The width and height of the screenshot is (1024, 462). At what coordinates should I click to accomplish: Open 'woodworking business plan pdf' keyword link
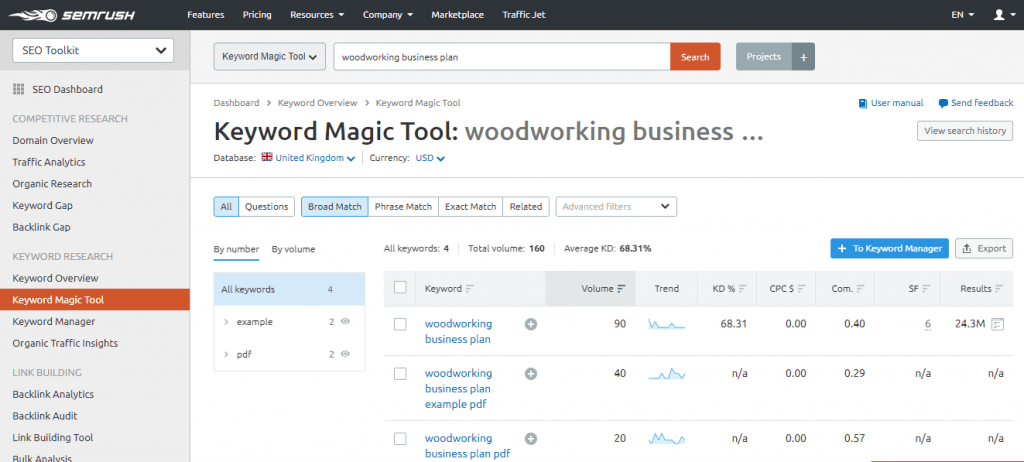(467, 446)
